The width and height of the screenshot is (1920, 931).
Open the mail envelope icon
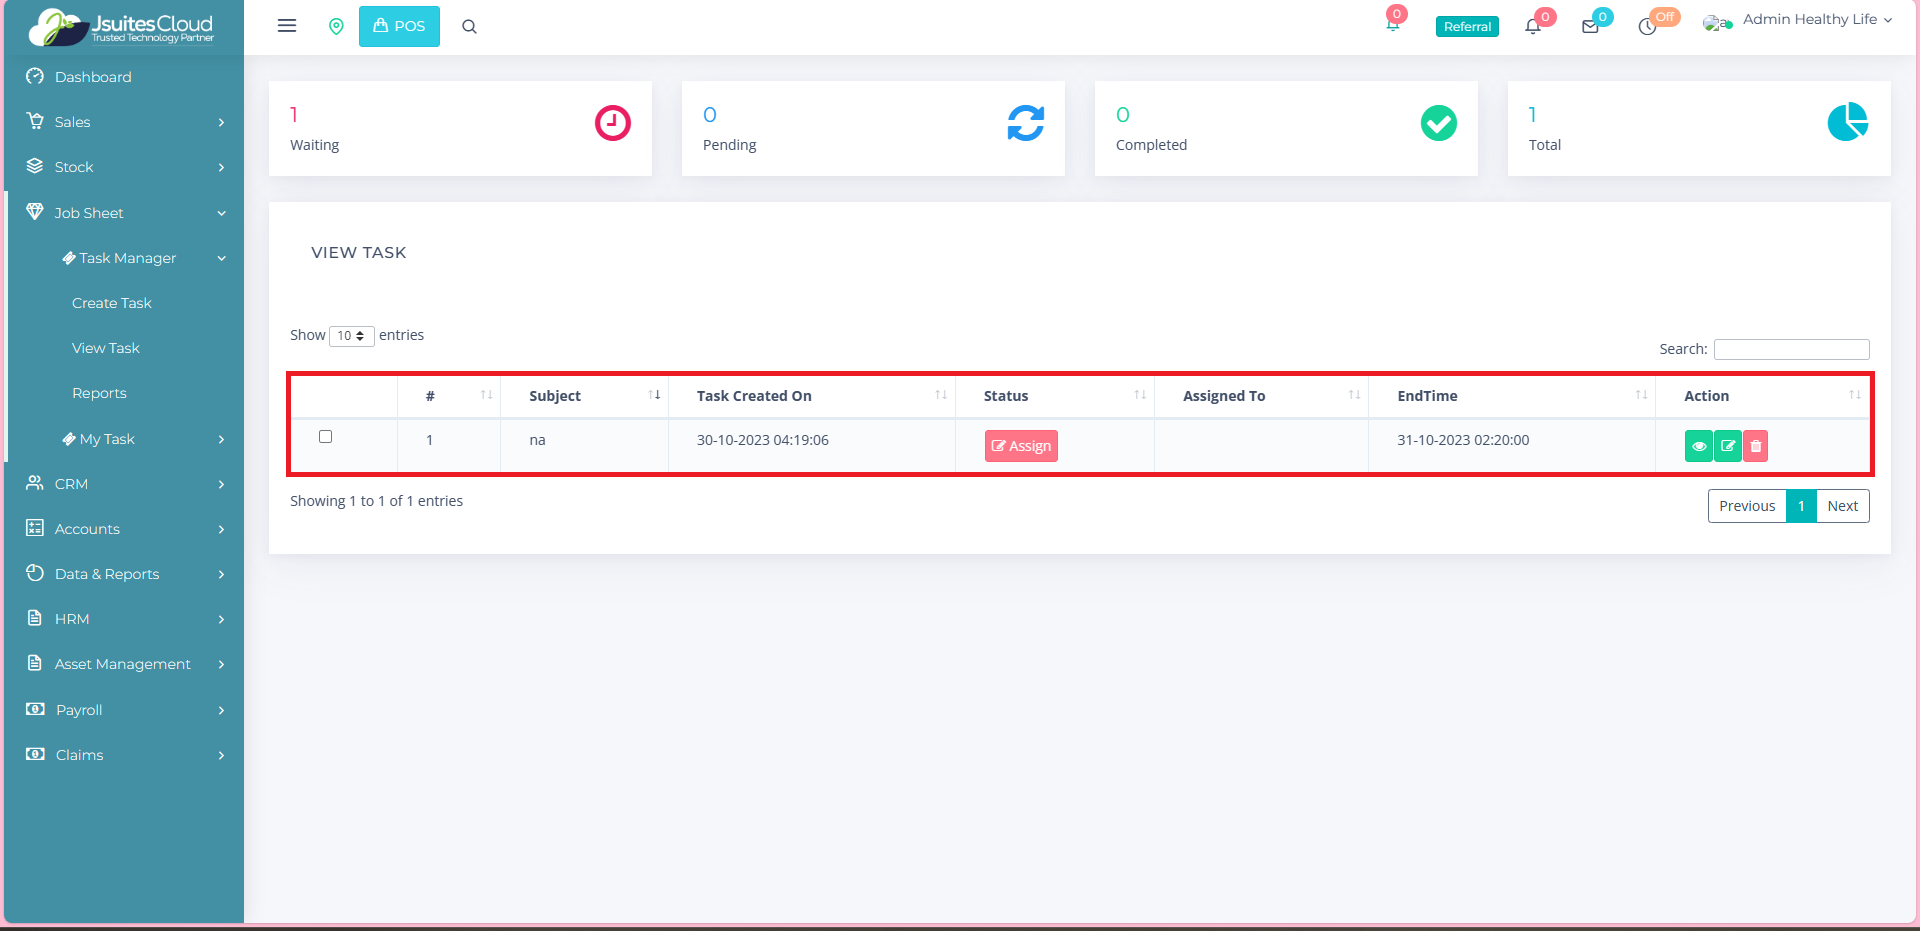point(1590,27)
